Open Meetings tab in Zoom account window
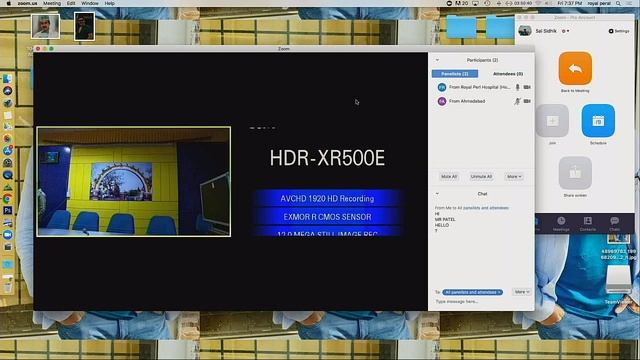This screenshot has height=360, width=640. [561, 224]
